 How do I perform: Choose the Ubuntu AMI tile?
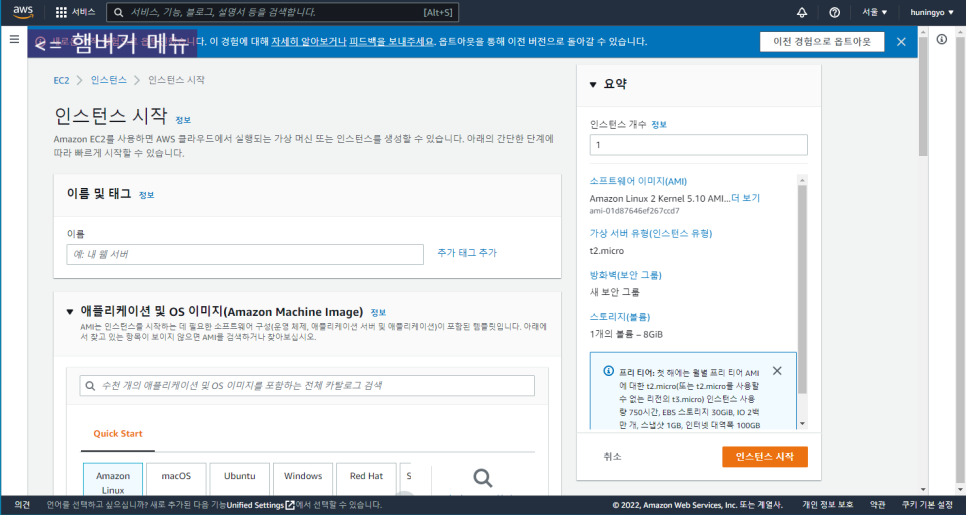point(240,480)
